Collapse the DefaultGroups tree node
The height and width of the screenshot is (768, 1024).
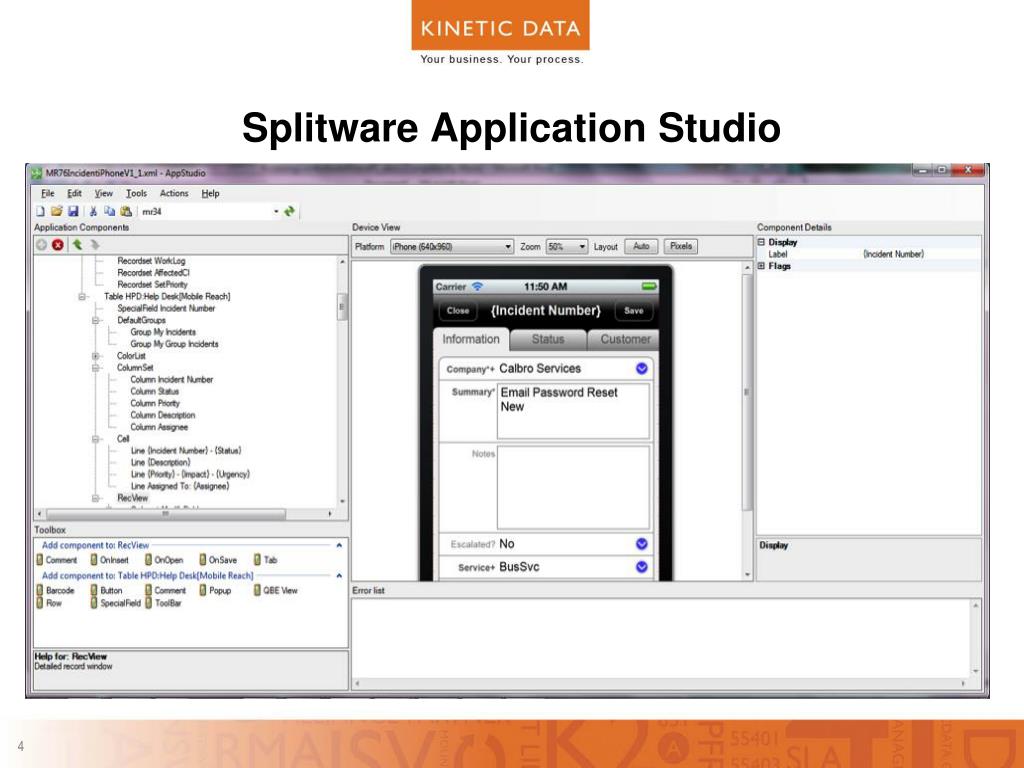point(96,321)
